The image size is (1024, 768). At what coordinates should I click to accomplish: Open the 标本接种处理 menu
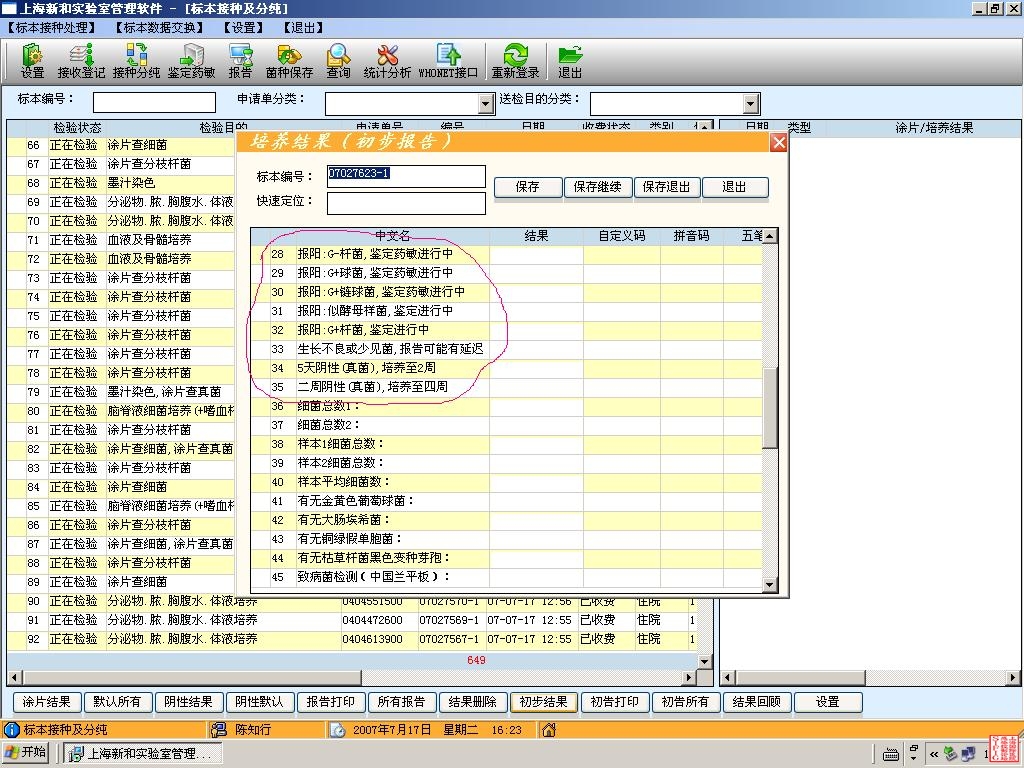[x=52, y=28]
